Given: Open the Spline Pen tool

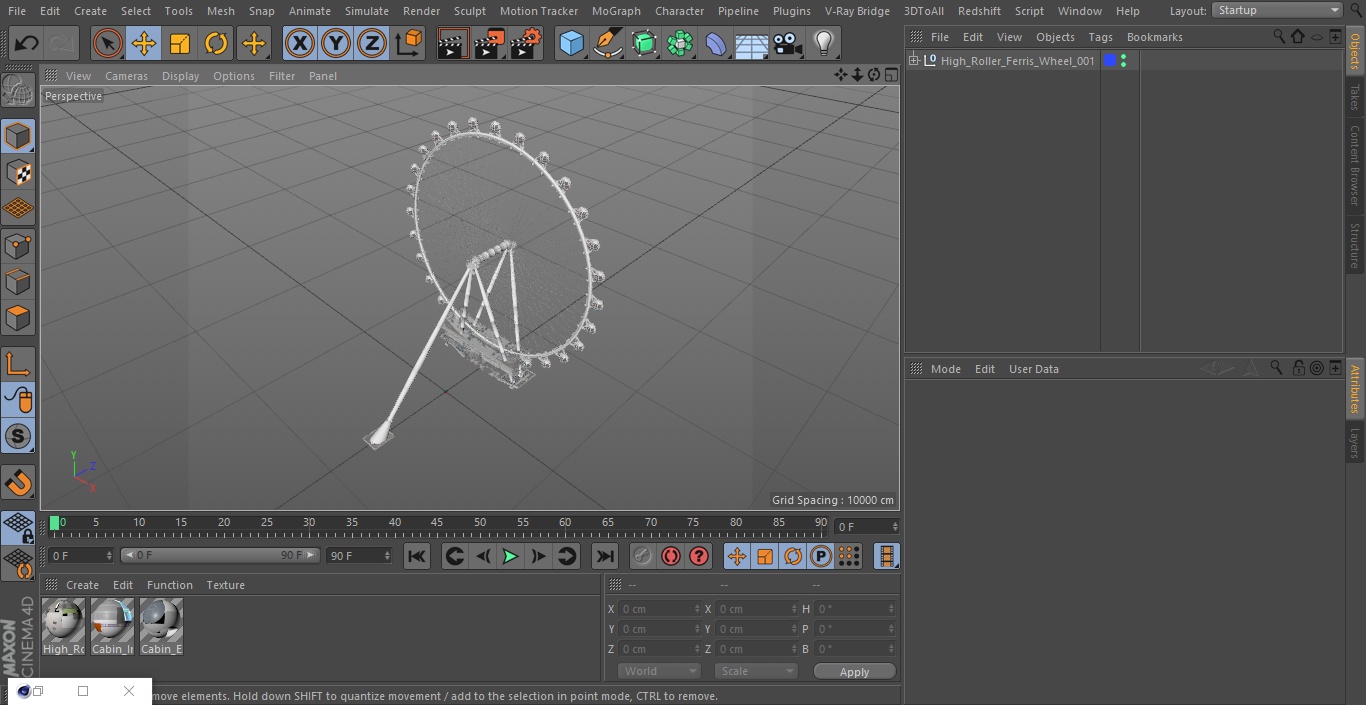Looking at the screenshot, I should (607, 43).
